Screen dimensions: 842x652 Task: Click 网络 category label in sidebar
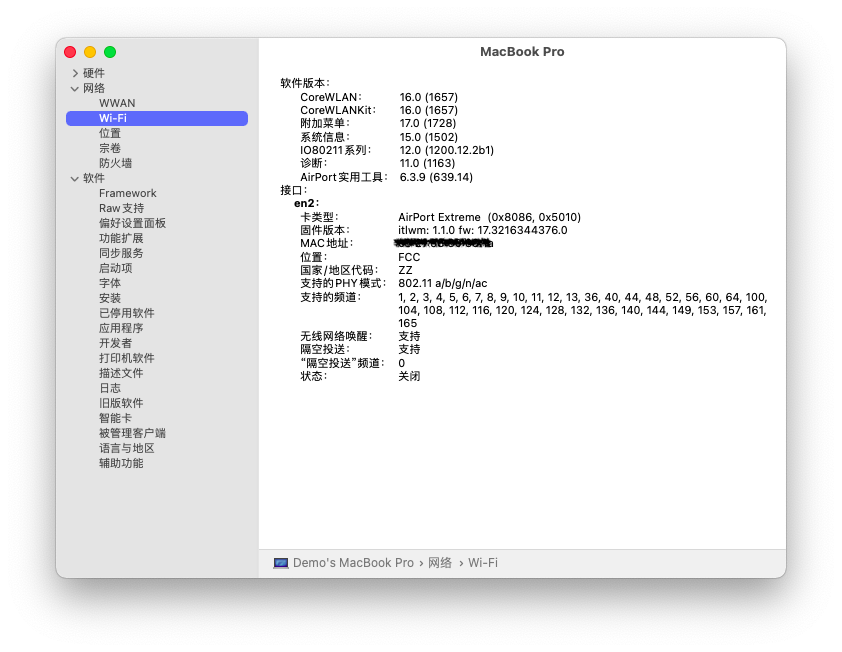coord(94,88)
